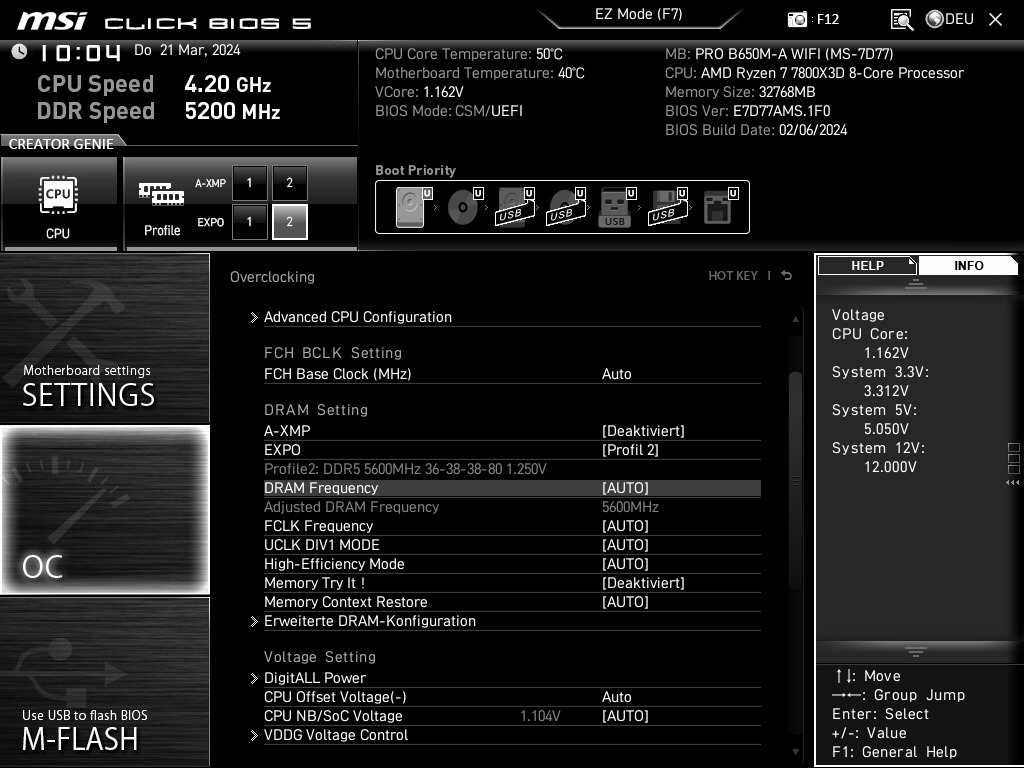The width and height of the screenshot is (1024, 768).
Task: Close the BIOS with the X icon
Action: [995, 20]
